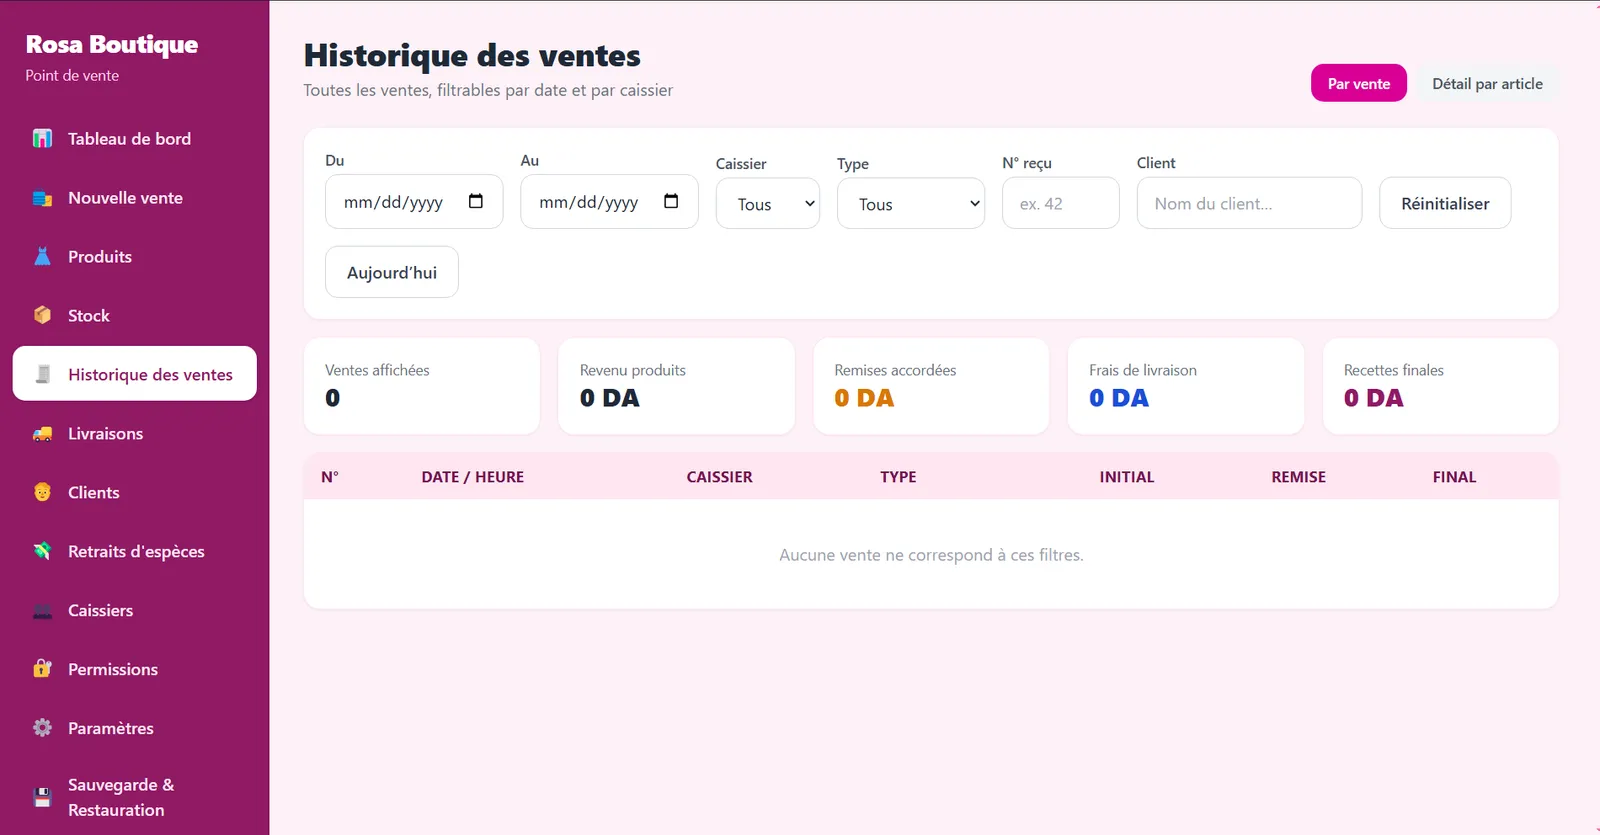Click the Stock box icon
This screenshot has width=1600, height=835.
(42, 316)
